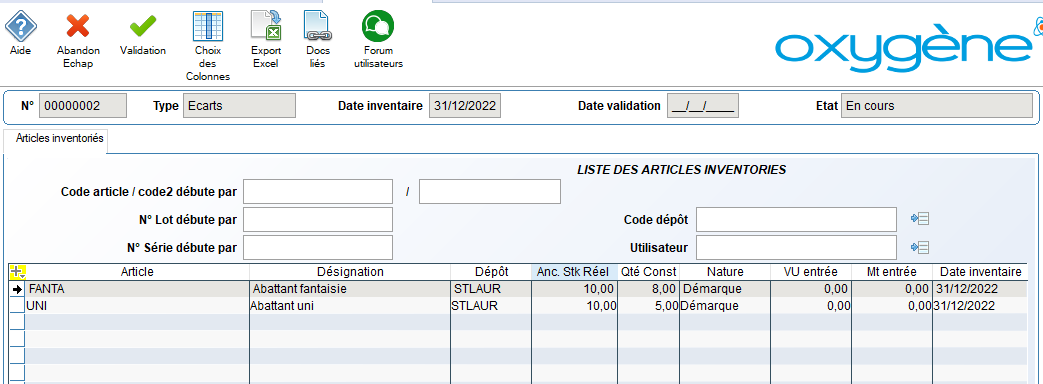Viewport: 1043px width, 384px height.
Task: Click Abattant uni designation cell
Action: point(351,306)
